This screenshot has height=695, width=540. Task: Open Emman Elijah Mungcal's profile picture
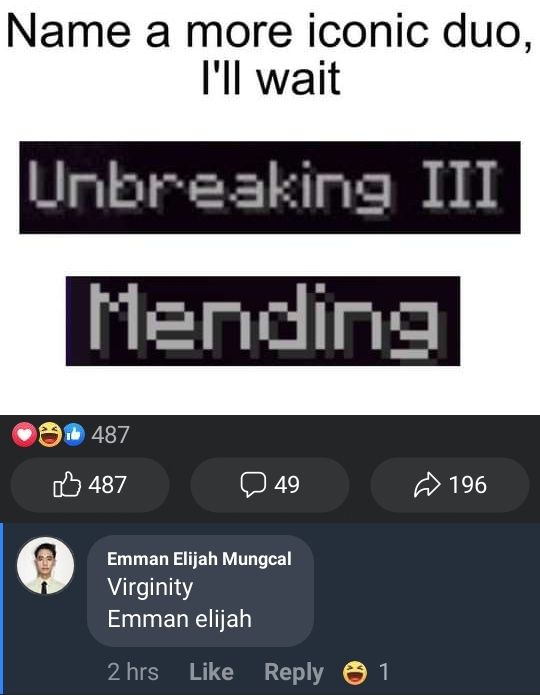point(45,566)
